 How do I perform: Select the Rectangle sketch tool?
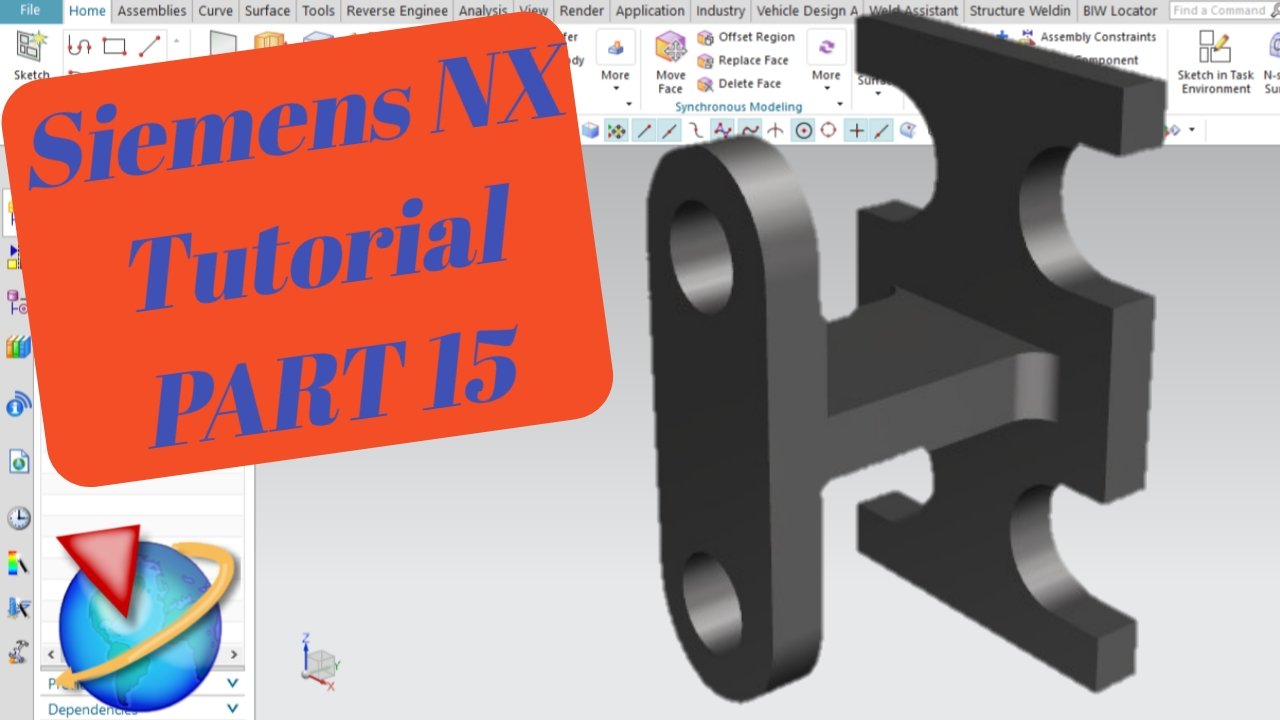(114, 46)
